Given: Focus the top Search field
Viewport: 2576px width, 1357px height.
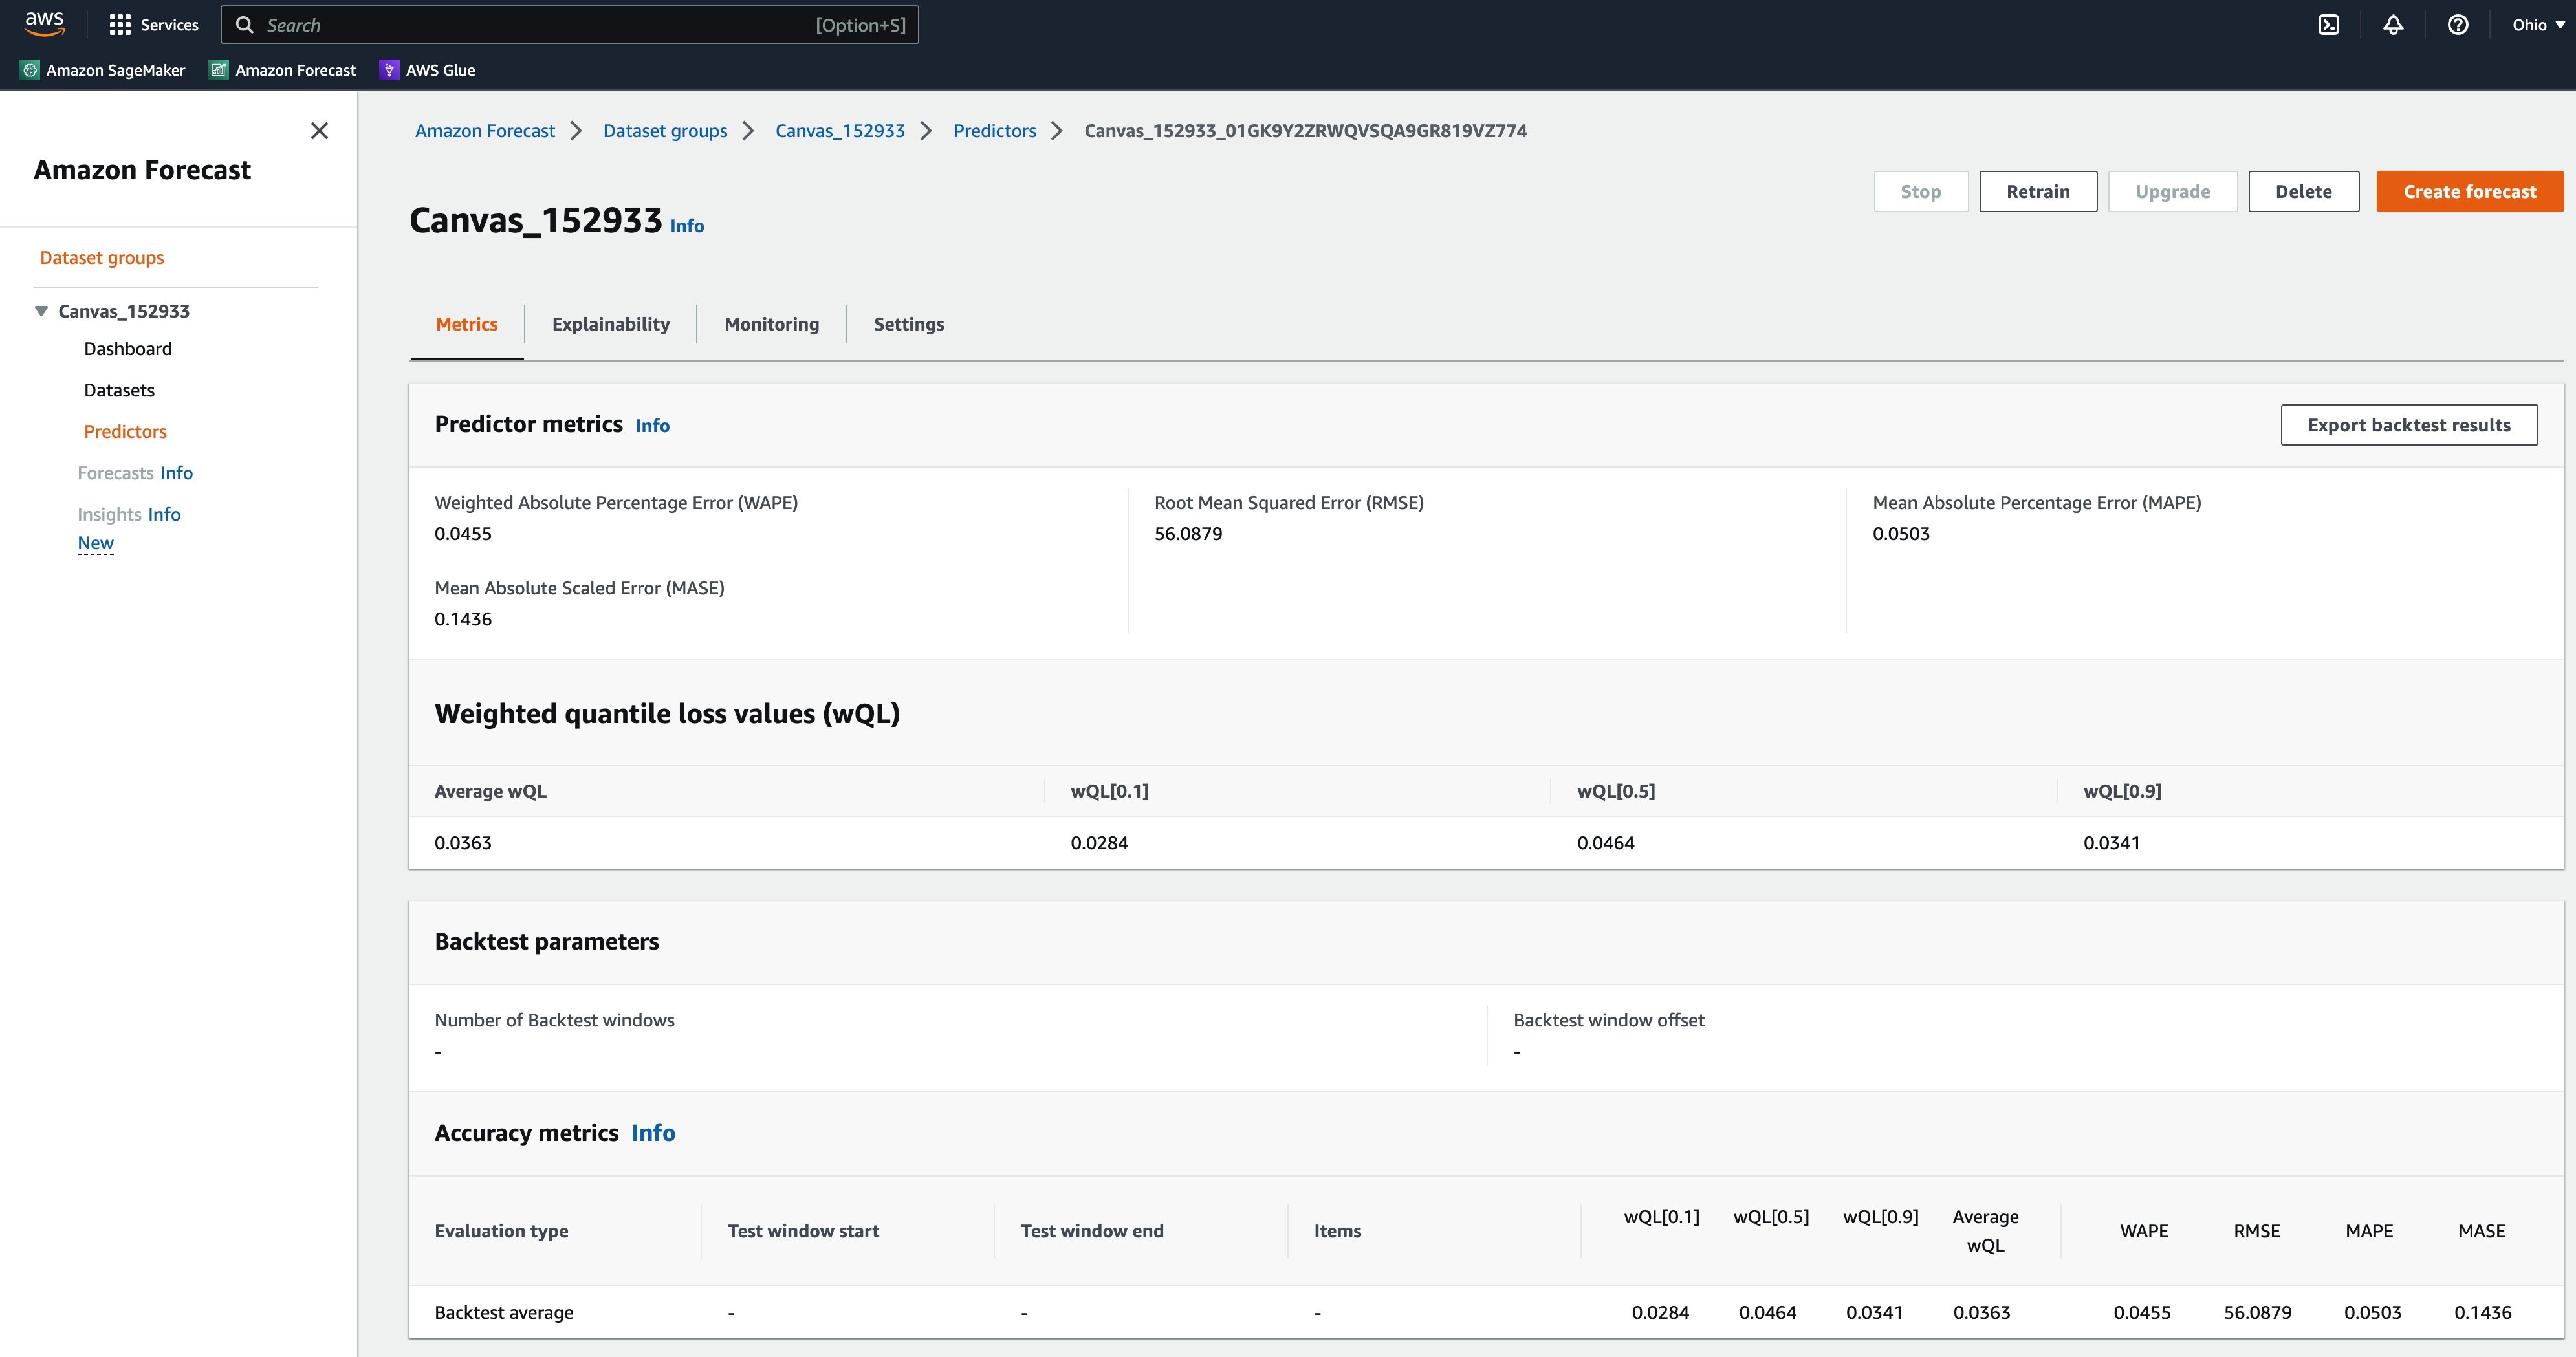Looking at the screenshot, I should click(x=569, y=25).
